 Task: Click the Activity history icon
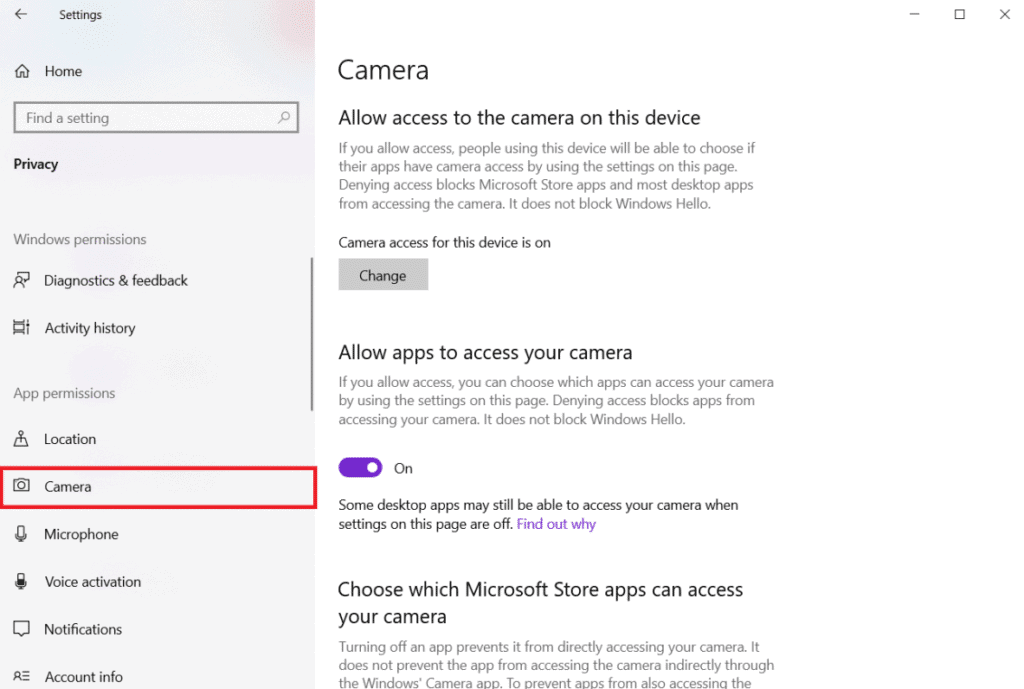pos(21,327)
